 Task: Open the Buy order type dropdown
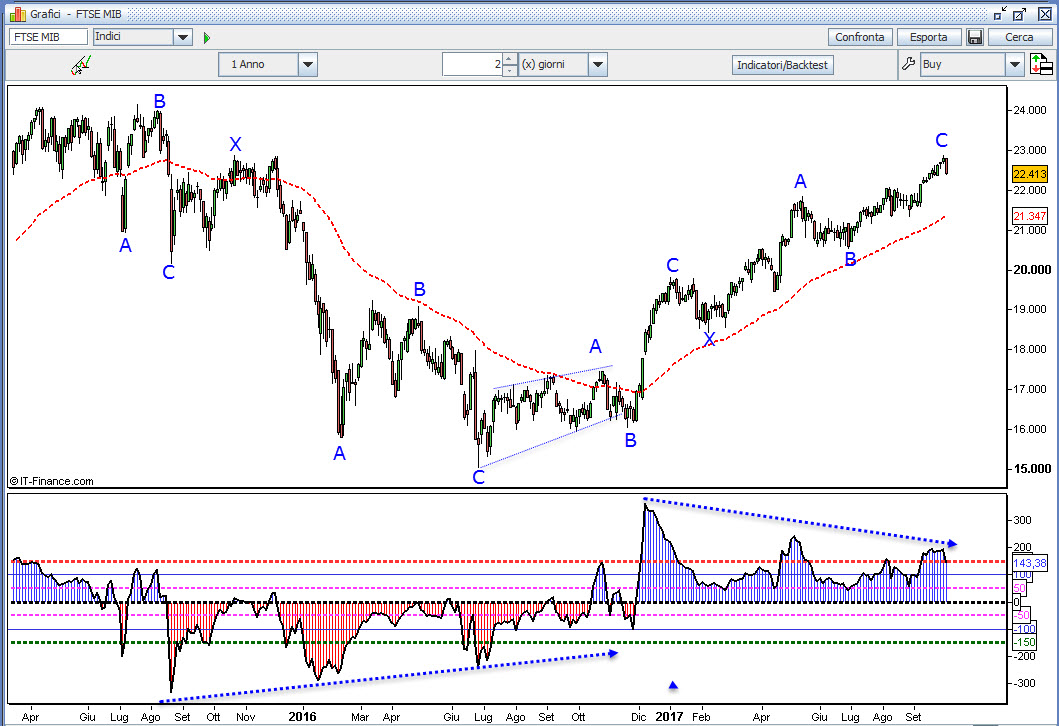click(1015, 65)
